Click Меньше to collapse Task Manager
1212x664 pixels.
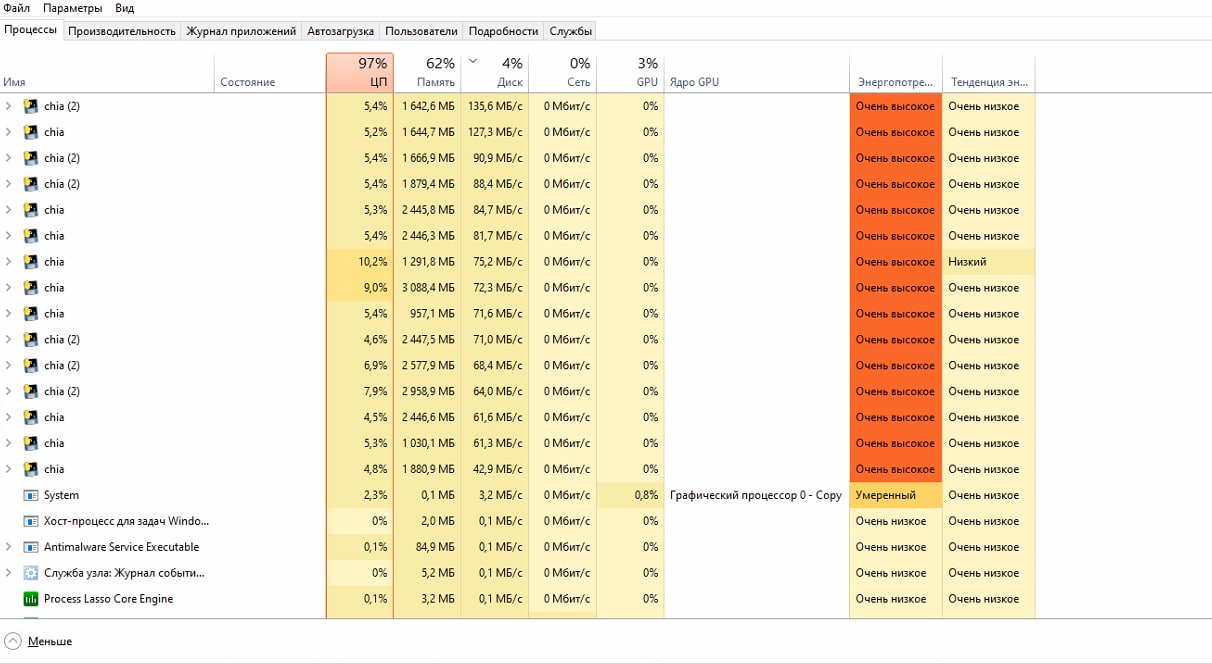click(39, 641)
